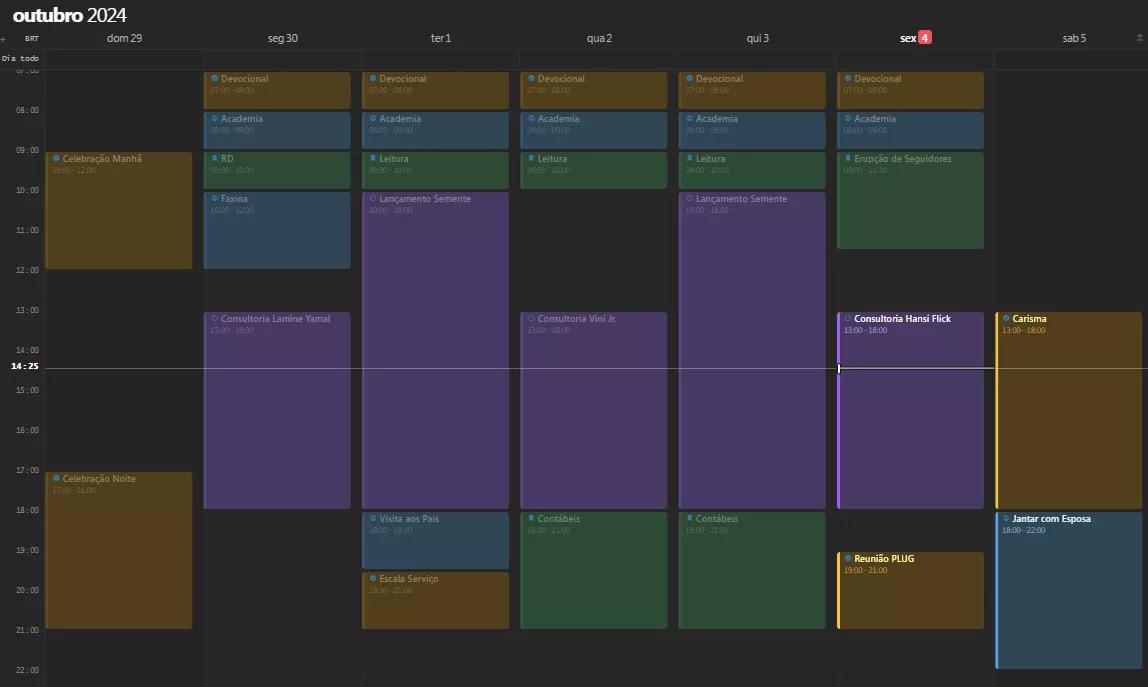This screenshot has height=687, width=1148.
Task: Click clock icon on Faxina event
Action: pyautogui.click(x=214, y=199)
